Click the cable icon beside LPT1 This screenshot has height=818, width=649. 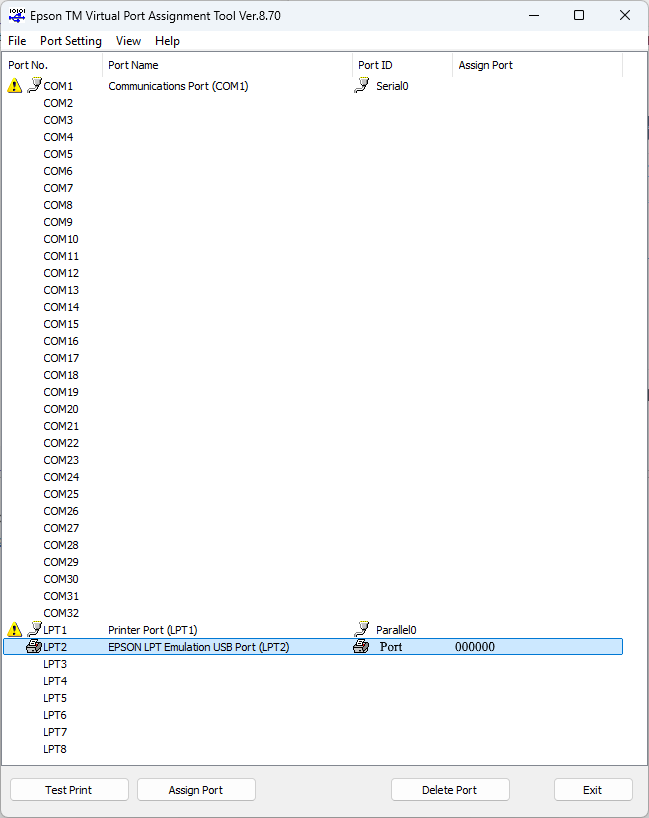34,629
